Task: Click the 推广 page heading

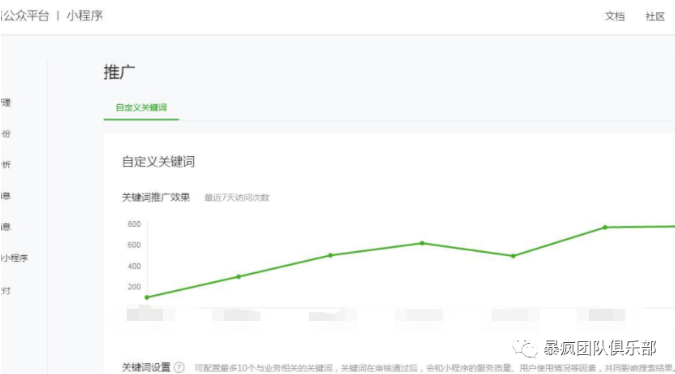Action: point(119,72)
